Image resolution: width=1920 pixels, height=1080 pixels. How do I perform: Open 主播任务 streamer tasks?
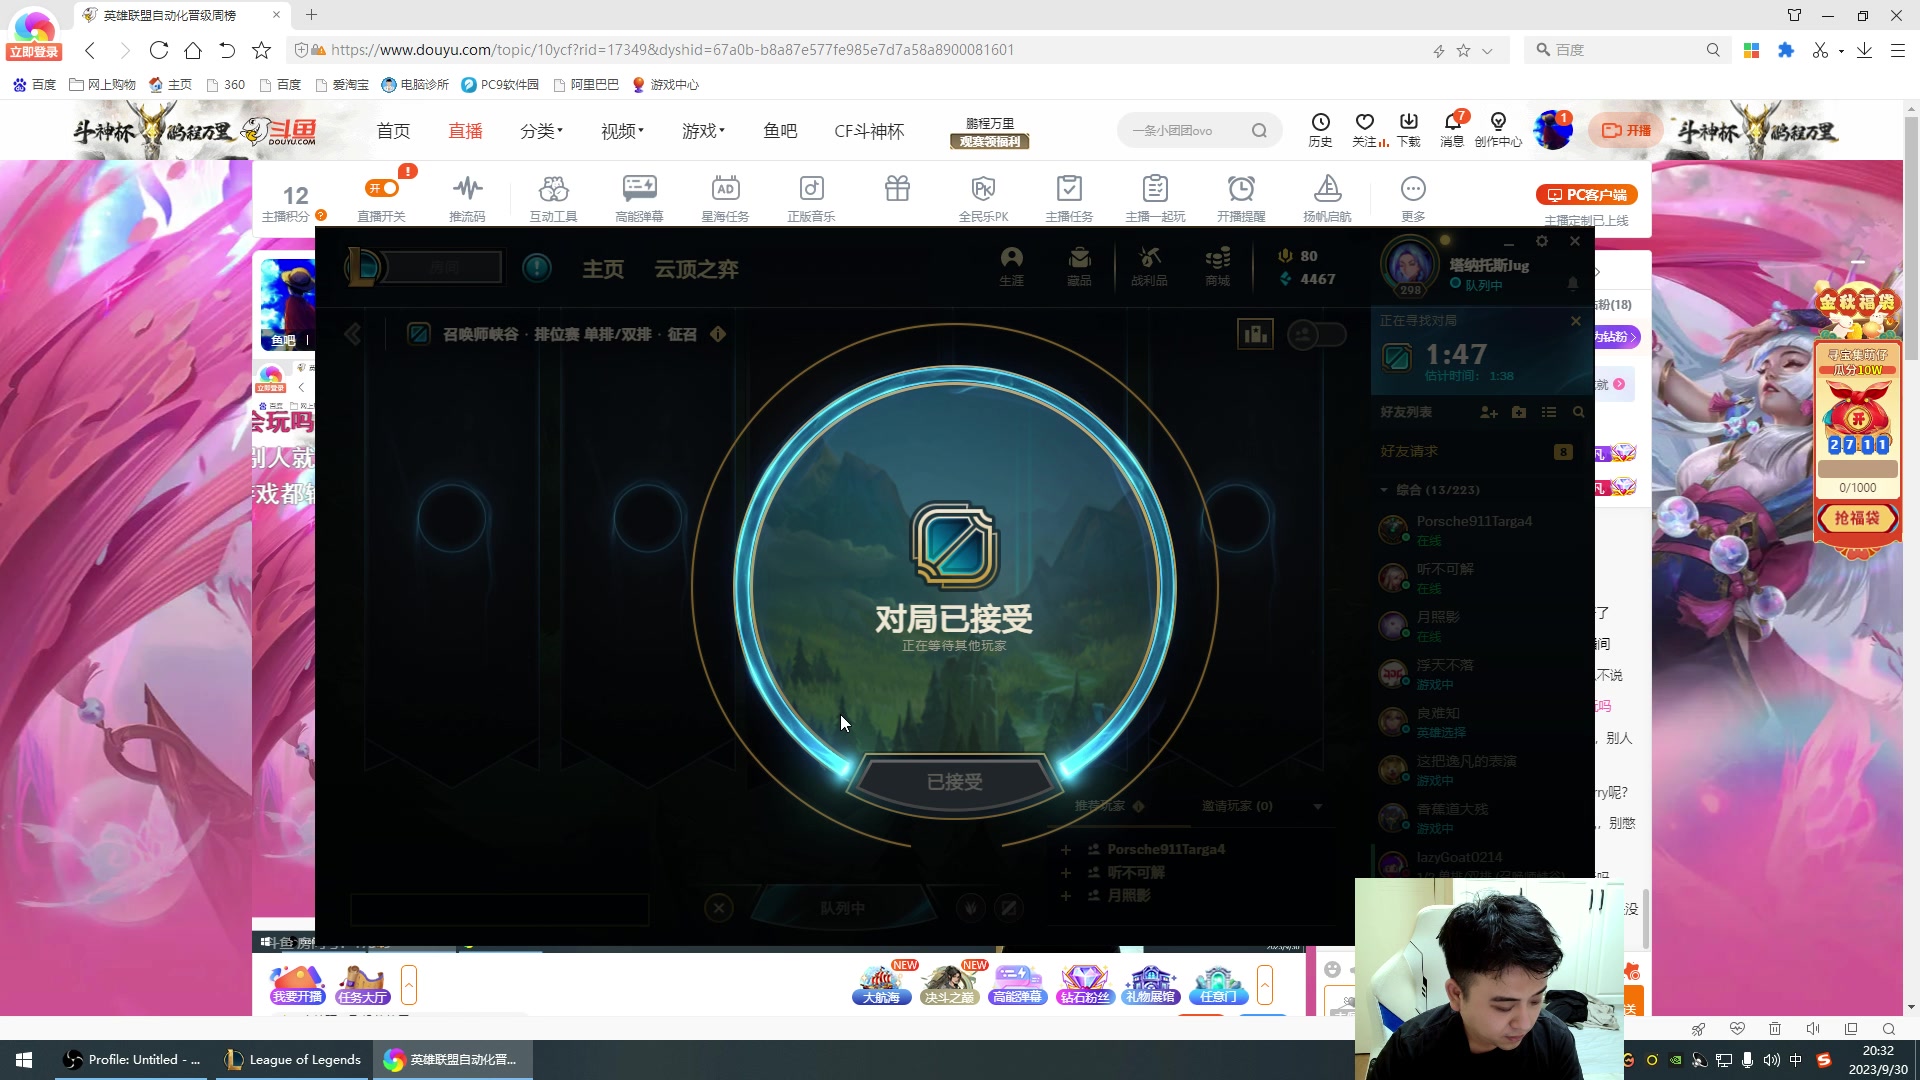1069,198
